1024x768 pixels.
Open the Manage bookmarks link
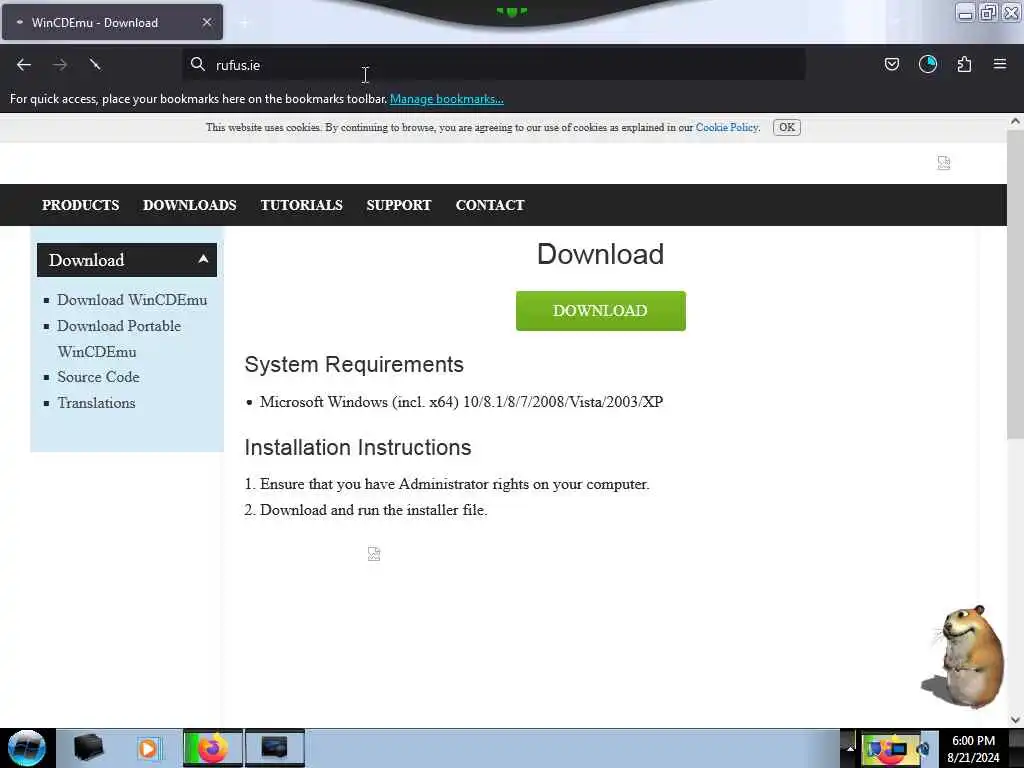447,99
